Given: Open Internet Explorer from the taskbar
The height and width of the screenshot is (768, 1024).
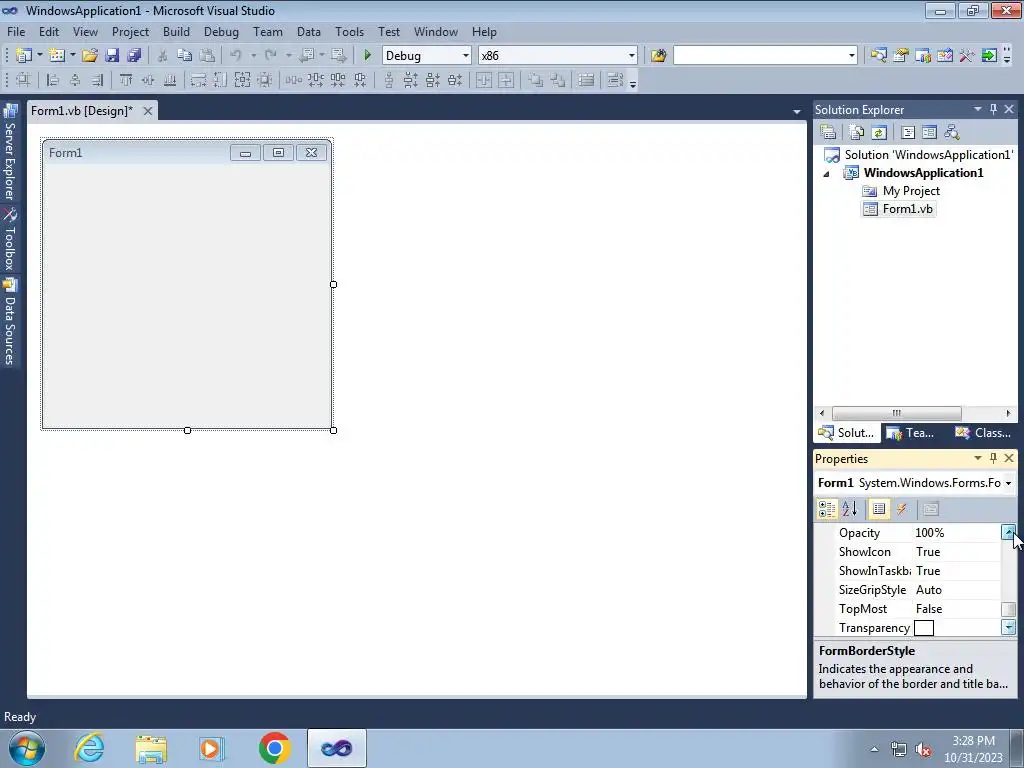Looking at the screenshot, I should (89, 748).
